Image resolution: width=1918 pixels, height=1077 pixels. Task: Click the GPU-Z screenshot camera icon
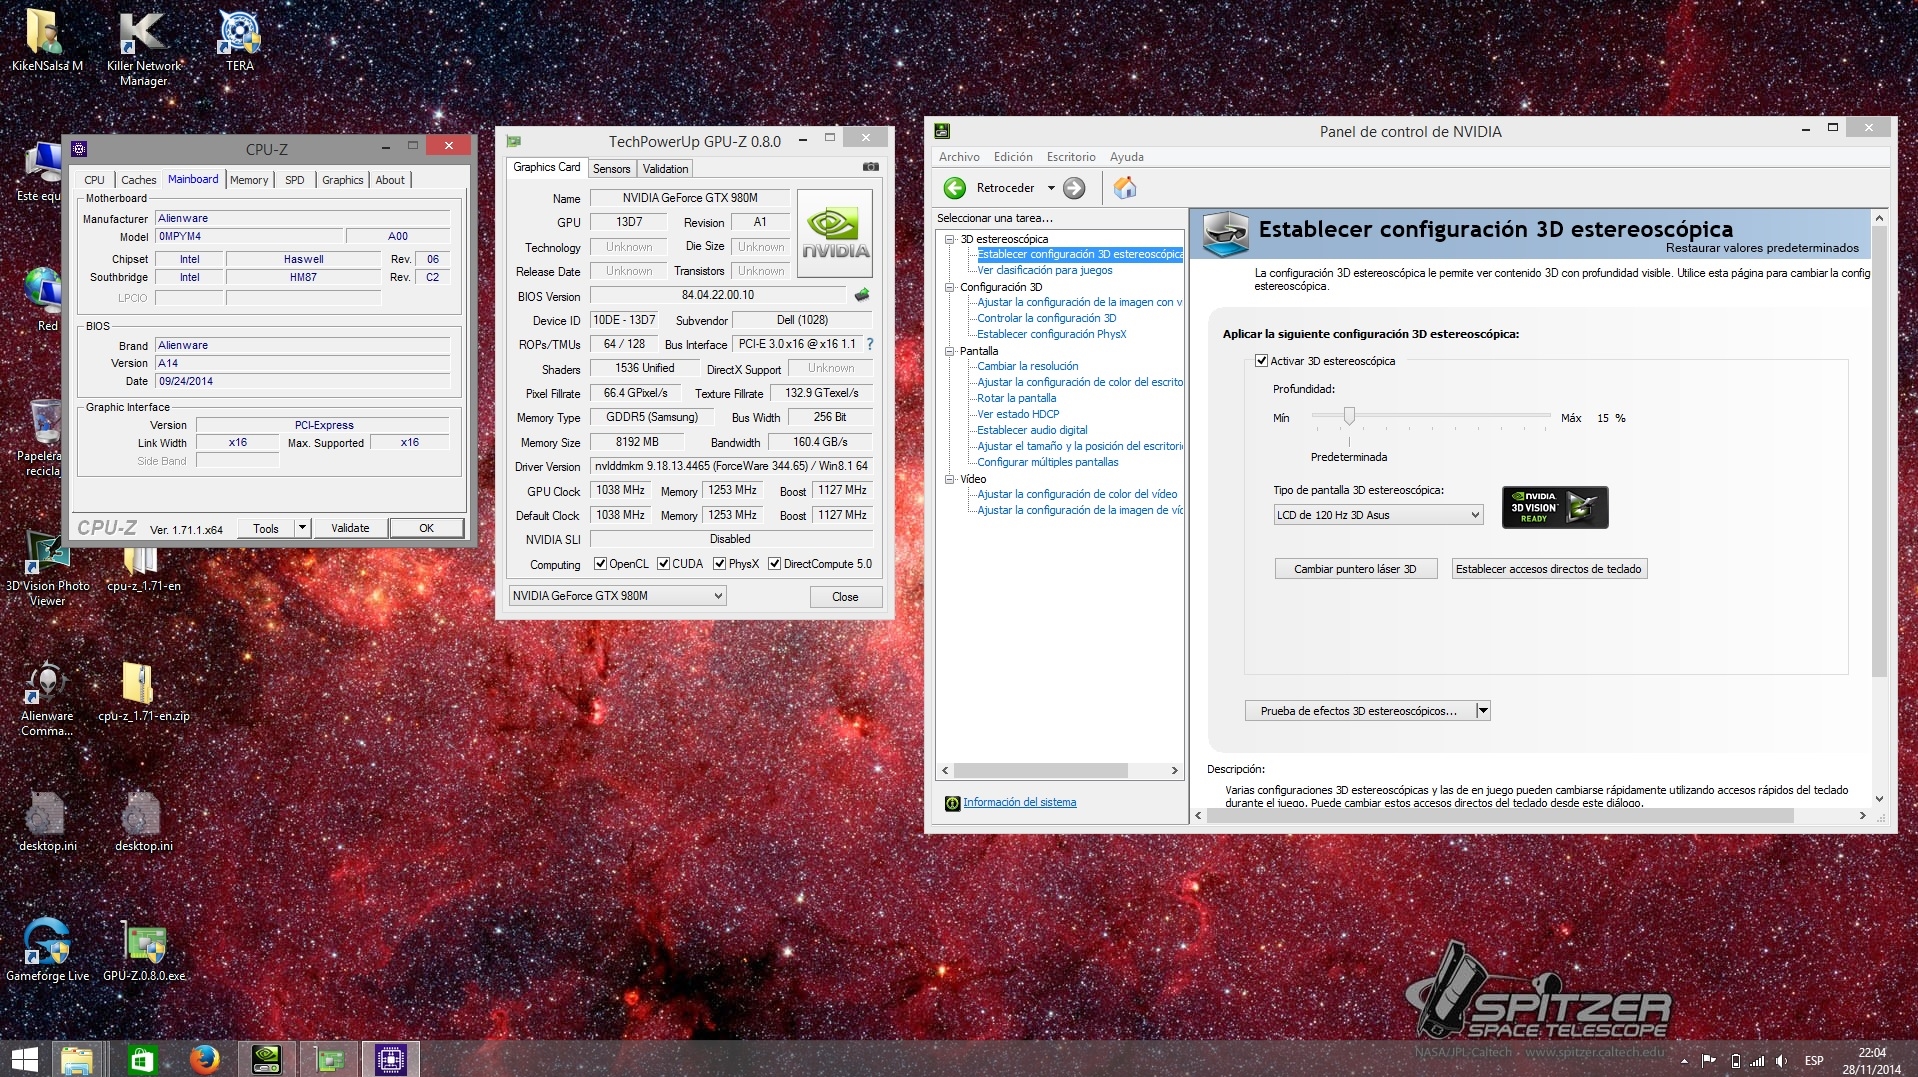pos(871,167)
